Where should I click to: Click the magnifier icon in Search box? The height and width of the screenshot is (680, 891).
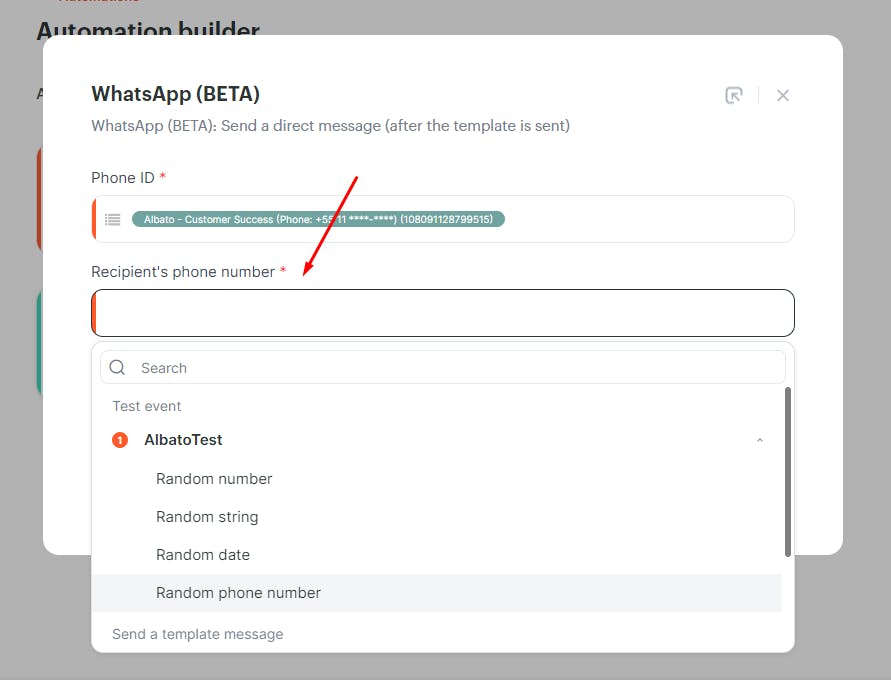pos(117,368)
